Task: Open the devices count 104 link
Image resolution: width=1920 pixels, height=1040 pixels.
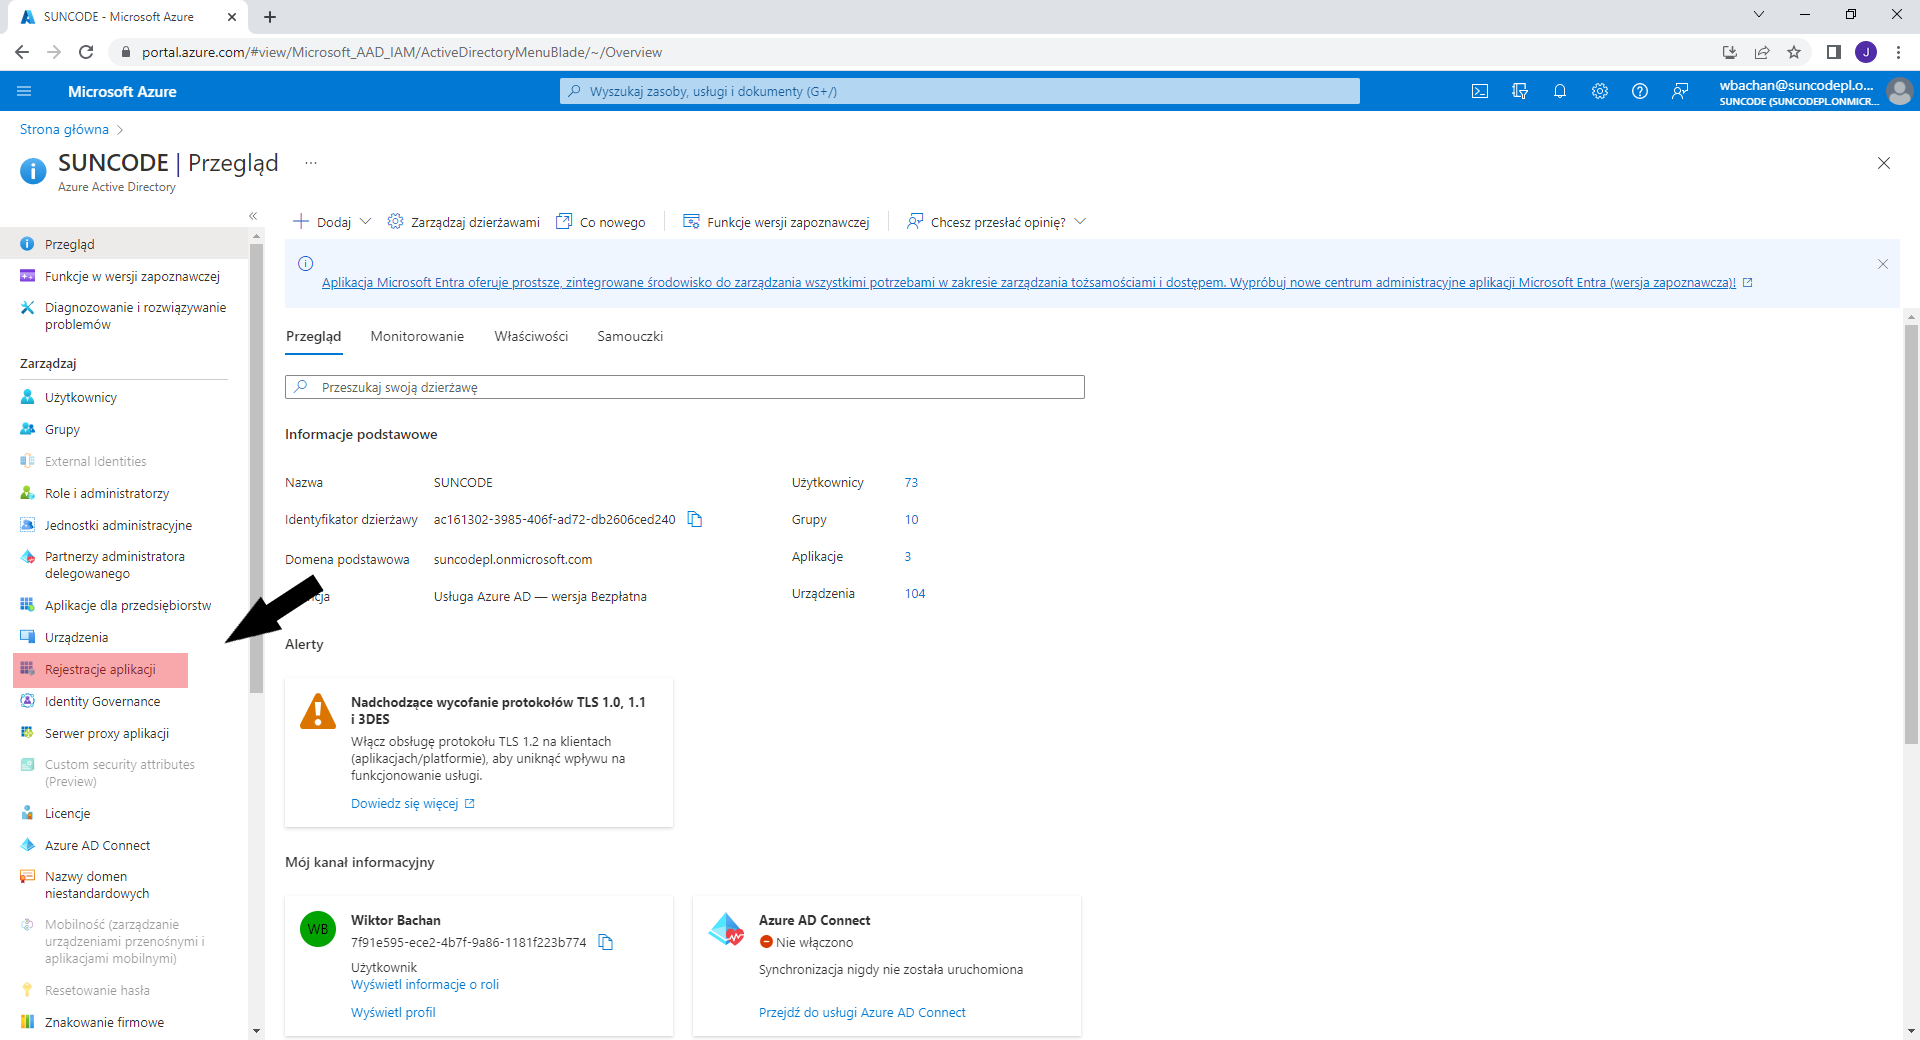Action: 915,593
